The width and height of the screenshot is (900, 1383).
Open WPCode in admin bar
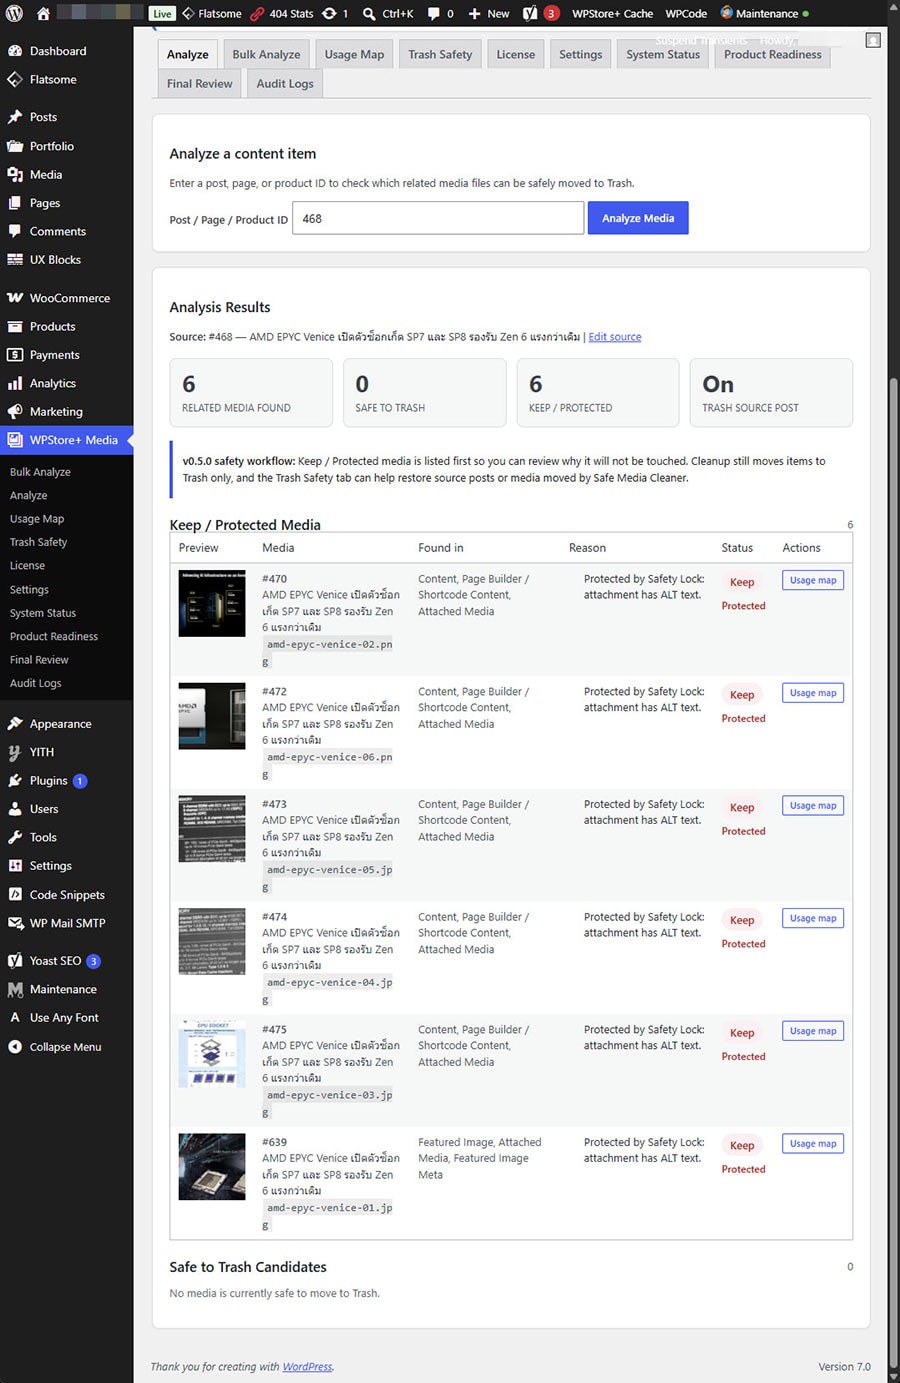click(686, 14)
